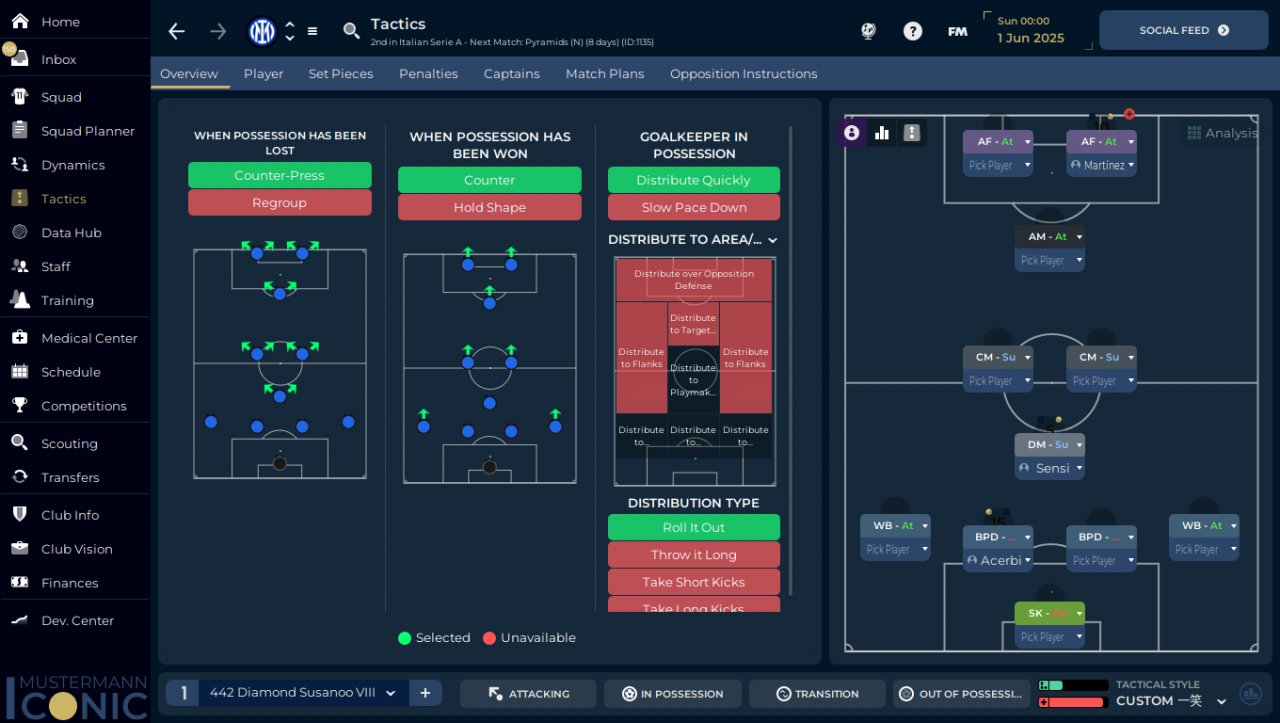
Task: Open the Acerbi player dropdown
Action: [x=998, y=560]
